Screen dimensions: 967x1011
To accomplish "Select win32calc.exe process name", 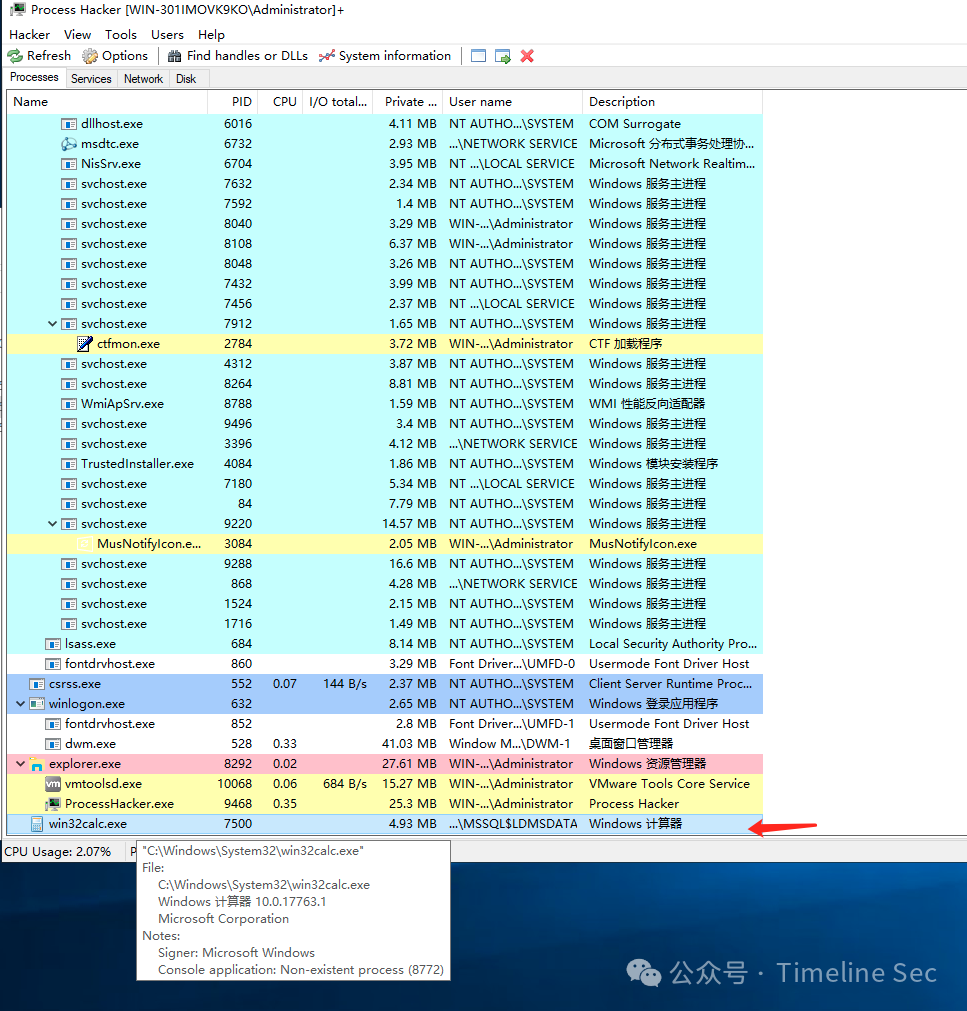I will pyautogui.click(x=88, y=824).
